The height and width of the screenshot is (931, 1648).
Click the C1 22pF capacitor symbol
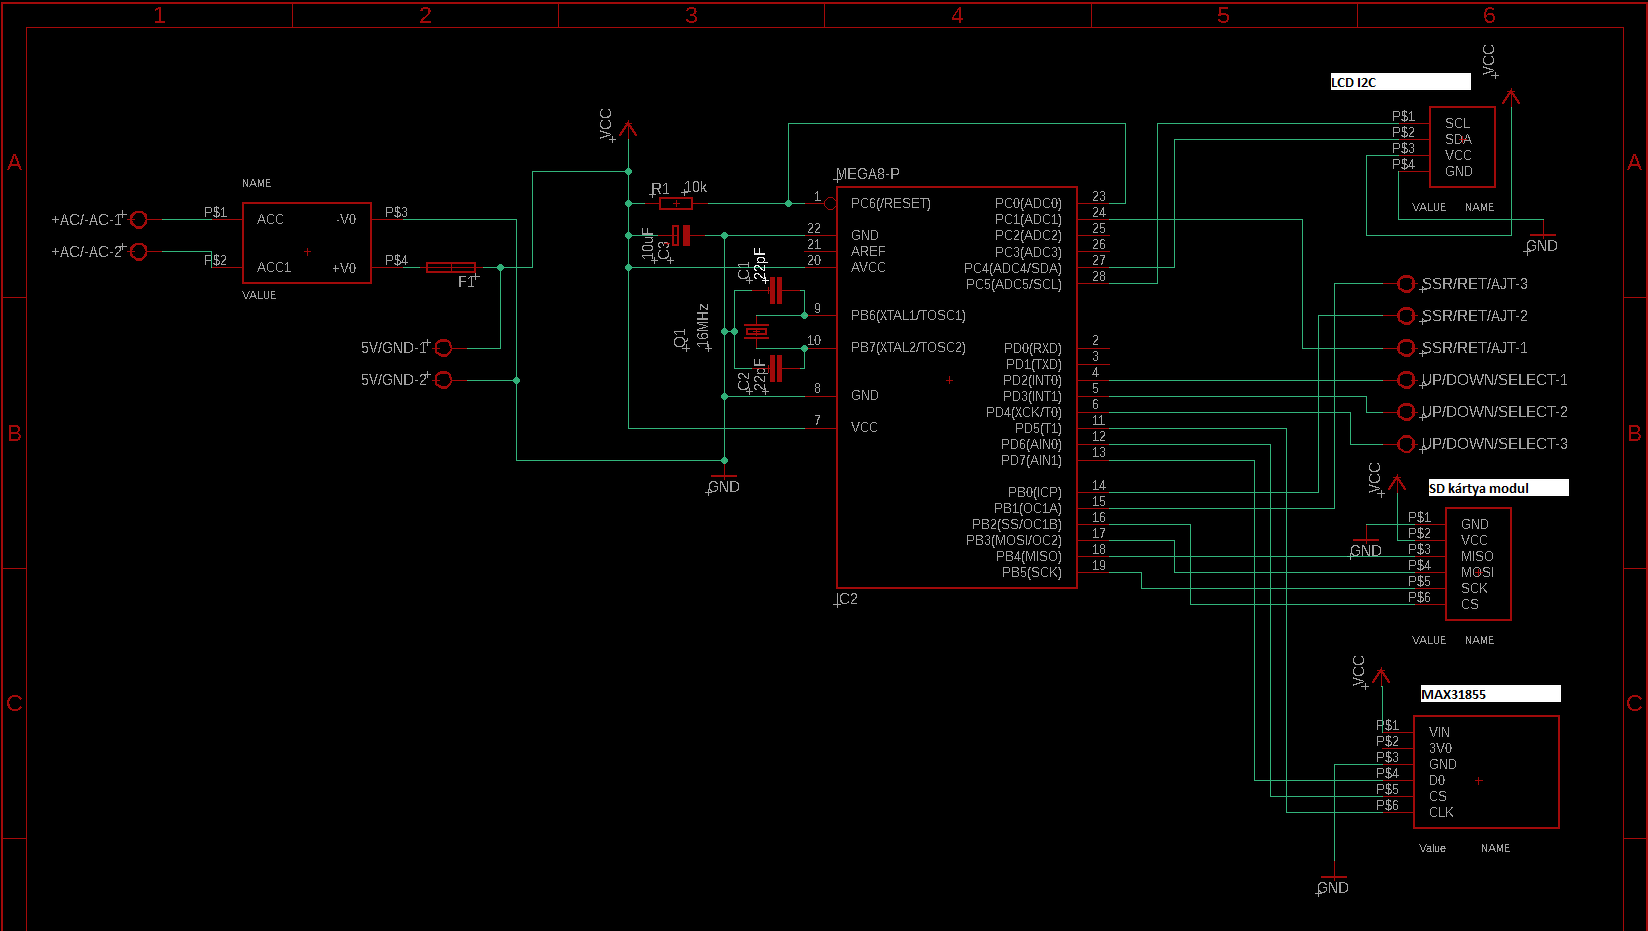[775, 291]
